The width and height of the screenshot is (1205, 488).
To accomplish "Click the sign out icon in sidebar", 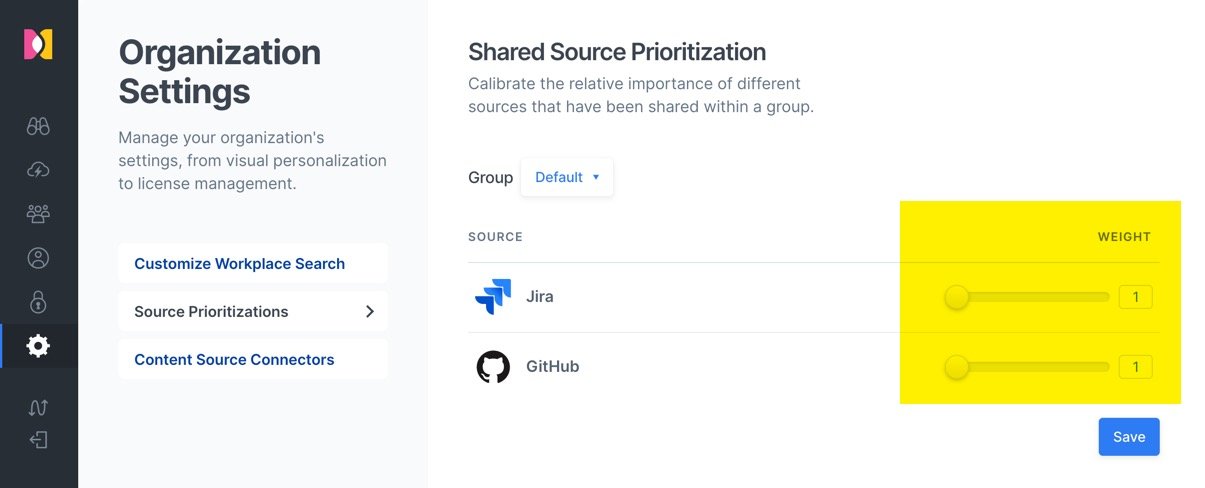I will (x=38, y=440).
